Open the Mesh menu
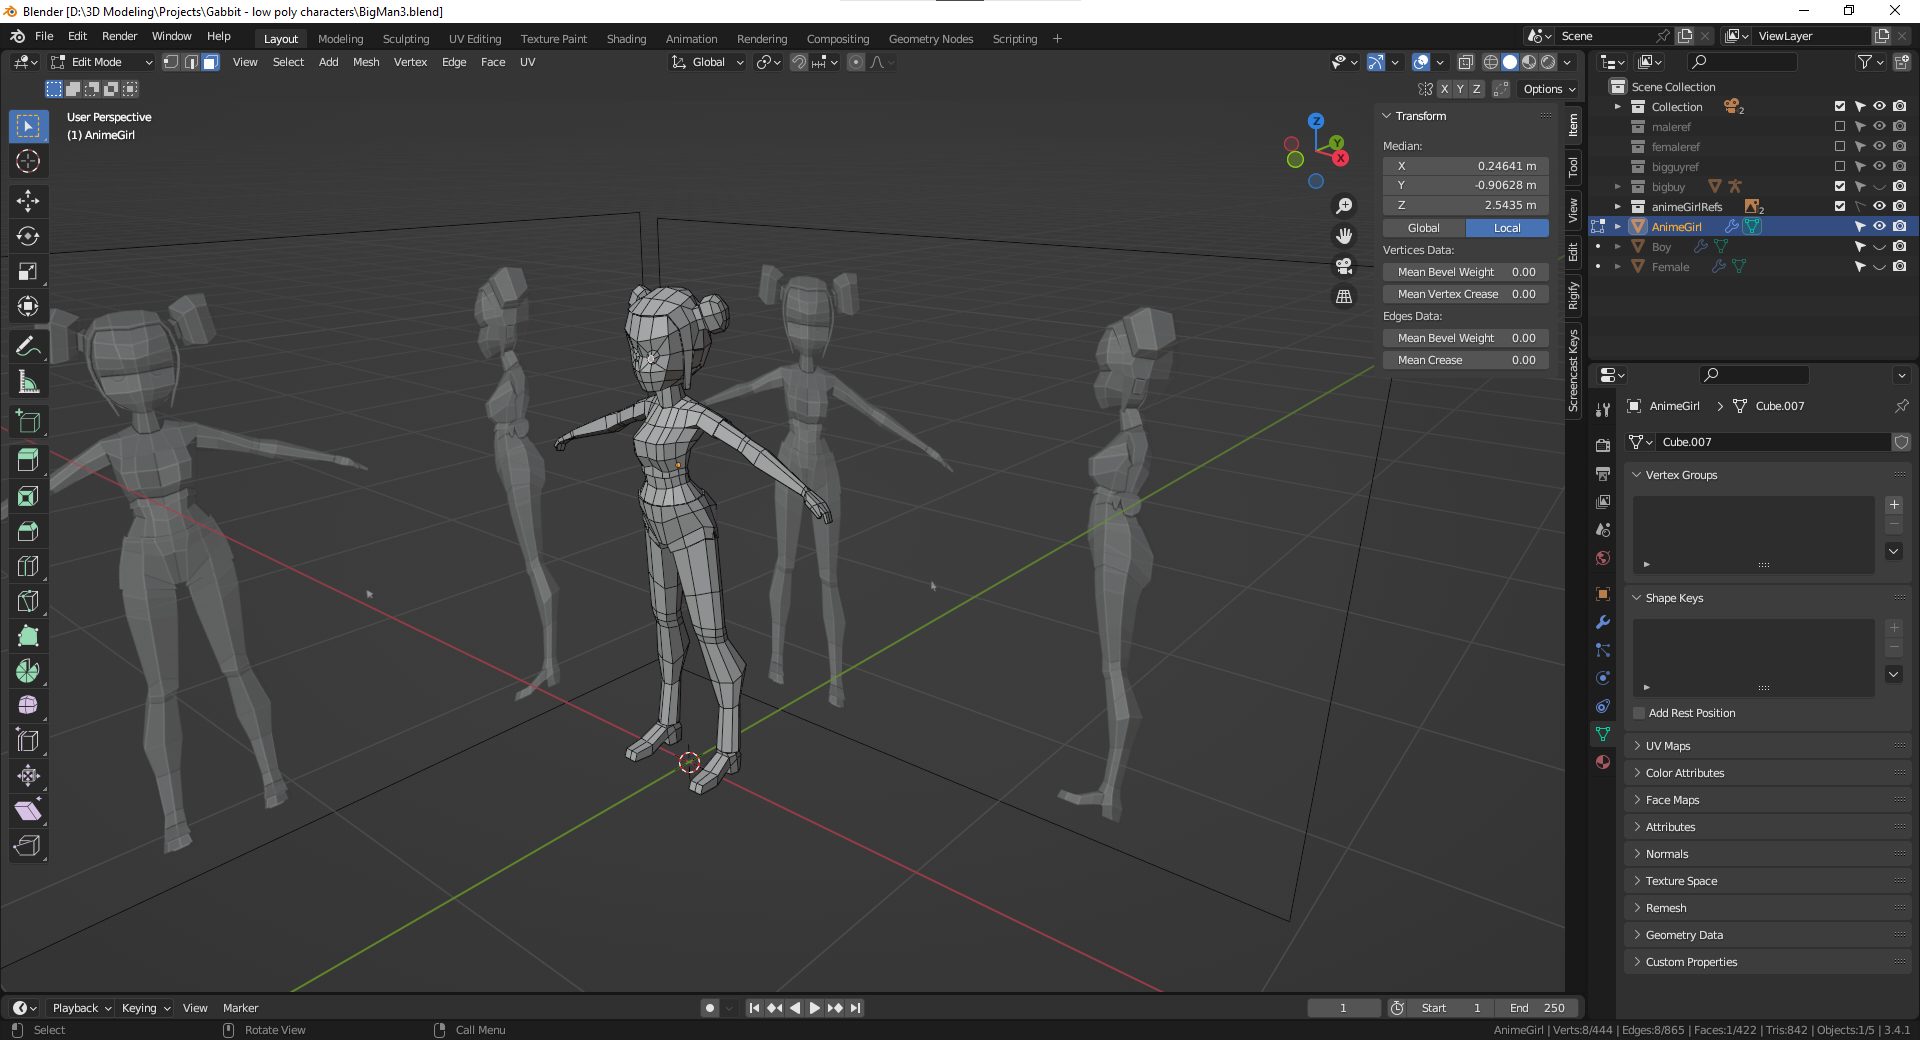1920x1040 pixels. tap(366, 62)
